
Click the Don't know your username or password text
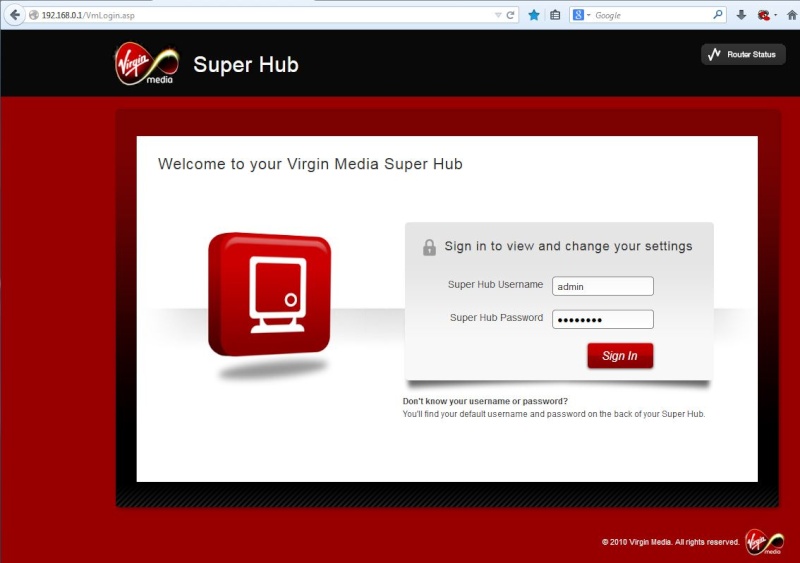485,401
